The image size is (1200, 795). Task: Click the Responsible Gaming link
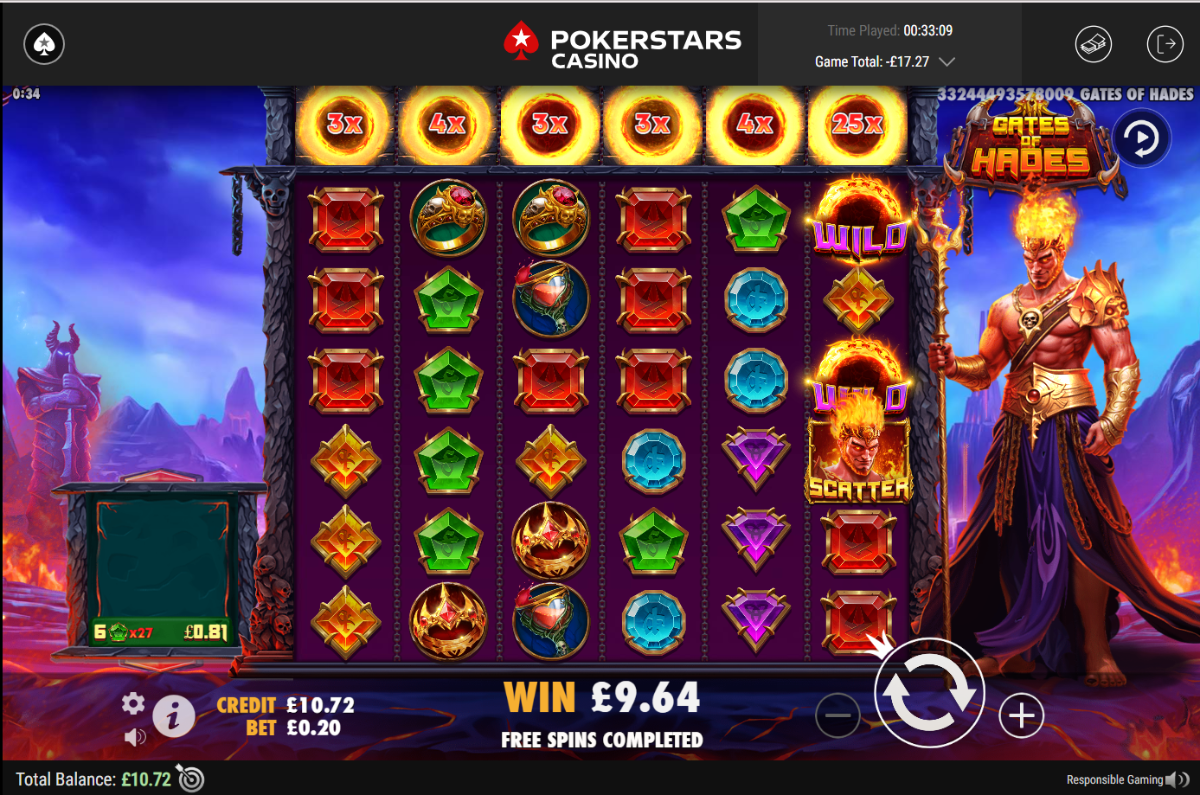[1114, 780]
